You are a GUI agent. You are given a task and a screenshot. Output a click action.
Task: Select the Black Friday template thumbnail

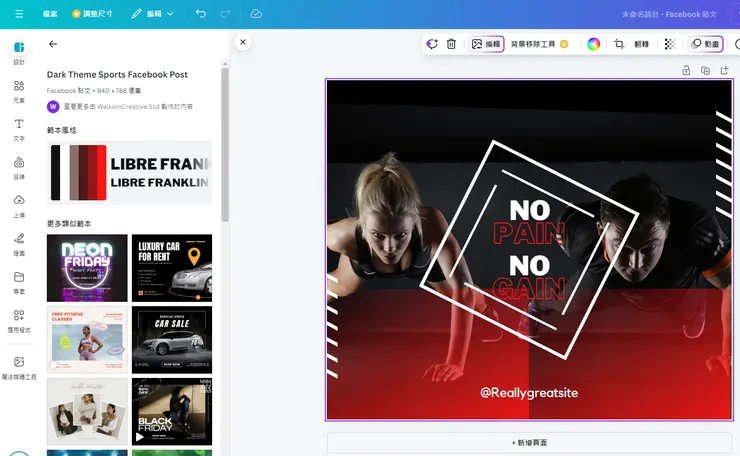(172, 412)
